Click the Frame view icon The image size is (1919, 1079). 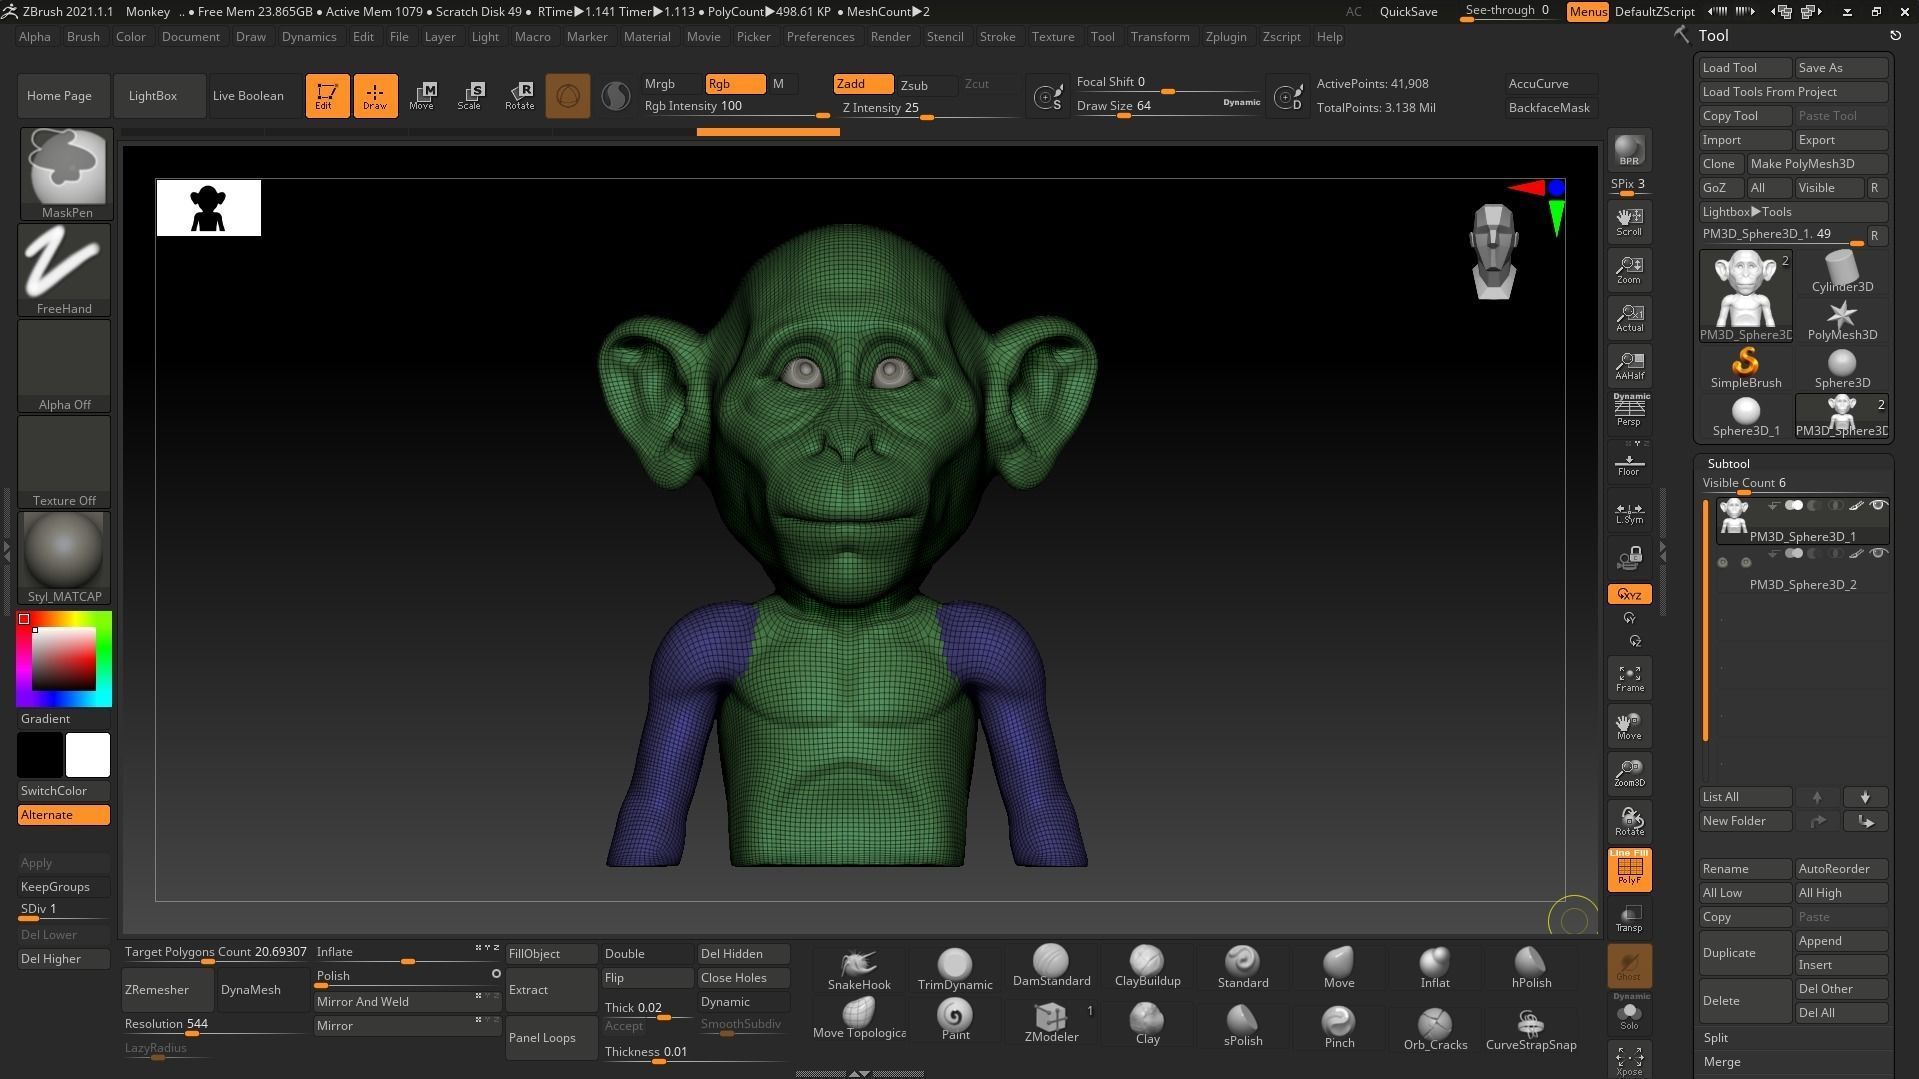(x=1629, y=679)
